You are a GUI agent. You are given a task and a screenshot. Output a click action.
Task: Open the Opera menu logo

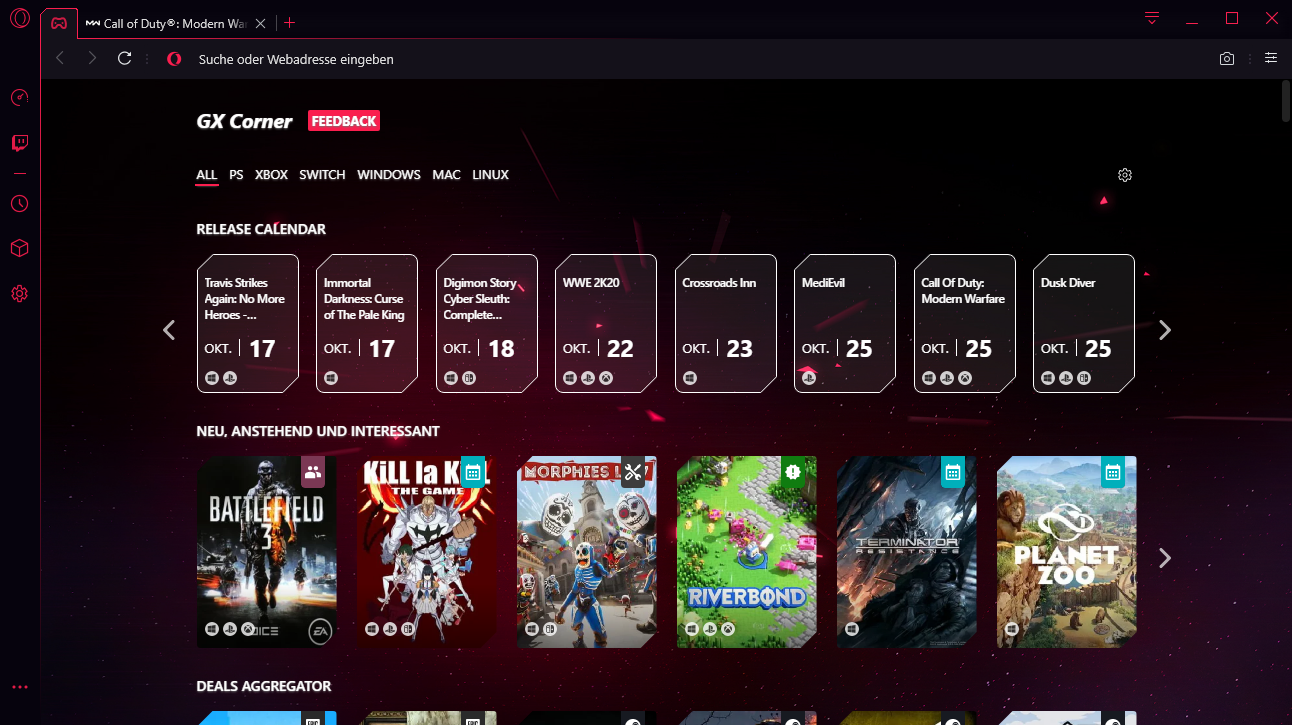(x=20, y=18)
